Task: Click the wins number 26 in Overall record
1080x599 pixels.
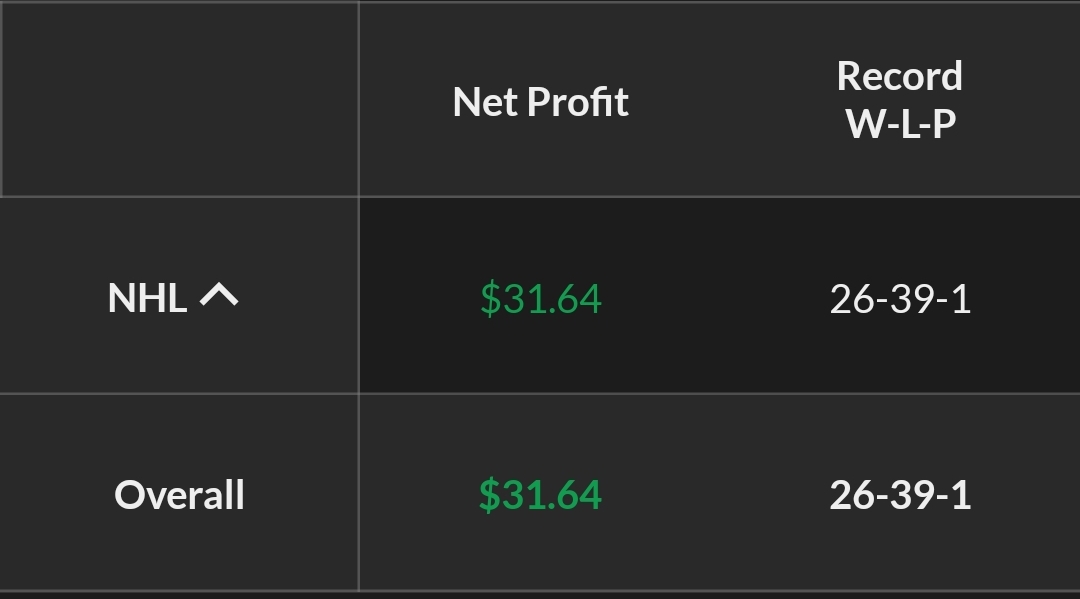Action: click(x=852, y=495)
